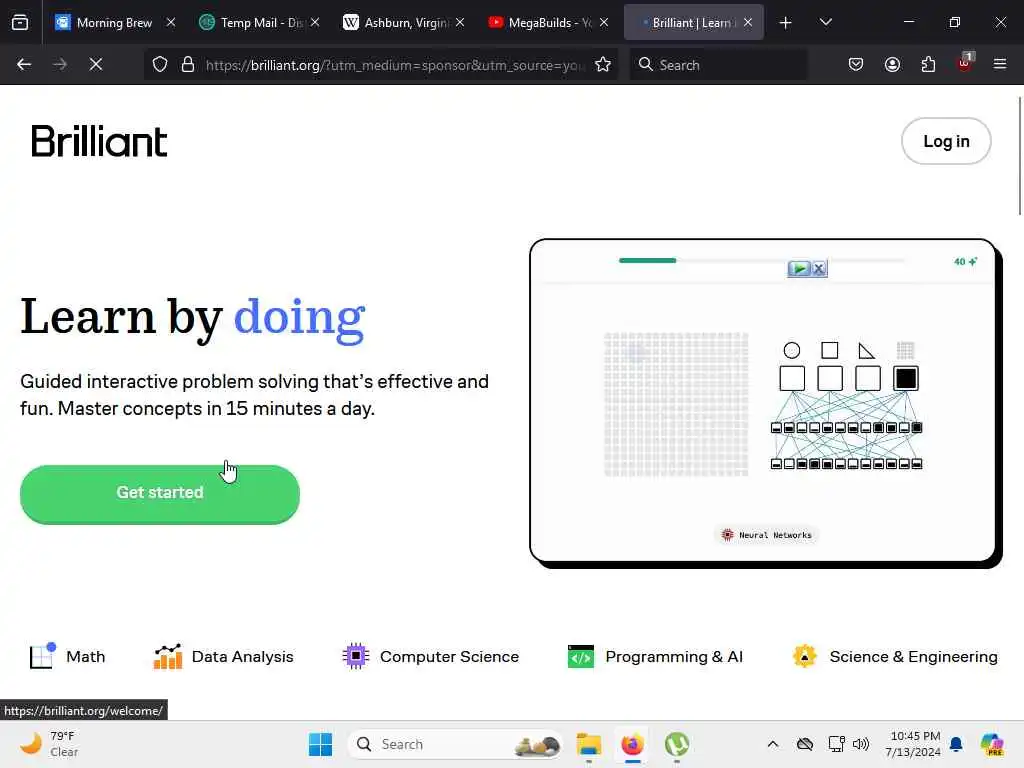Click the Computer Science chip icon
The height and width of the screenshot is (768, 1024).
pyautogui.click(x=356, y=656)
